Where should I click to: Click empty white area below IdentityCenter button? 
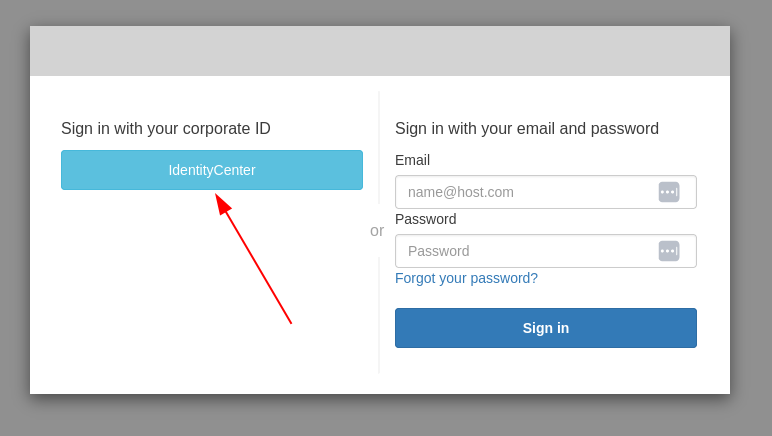pyautogui.click(x=130, y=300)
